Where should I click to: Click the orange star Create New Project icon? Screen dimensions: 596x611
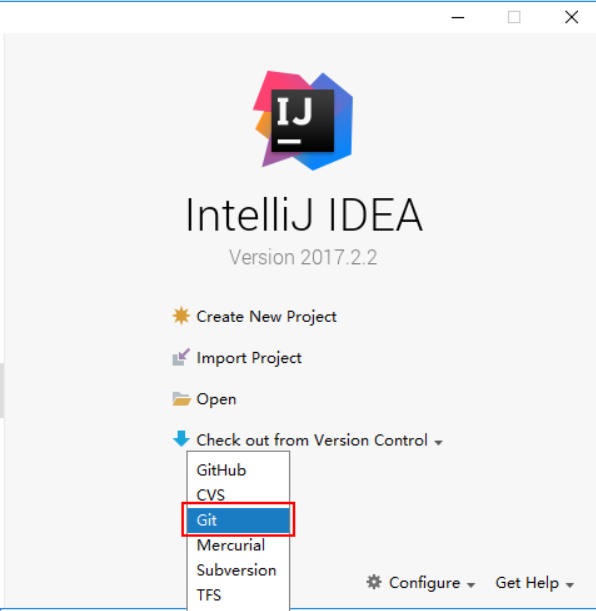pos(181,316)
